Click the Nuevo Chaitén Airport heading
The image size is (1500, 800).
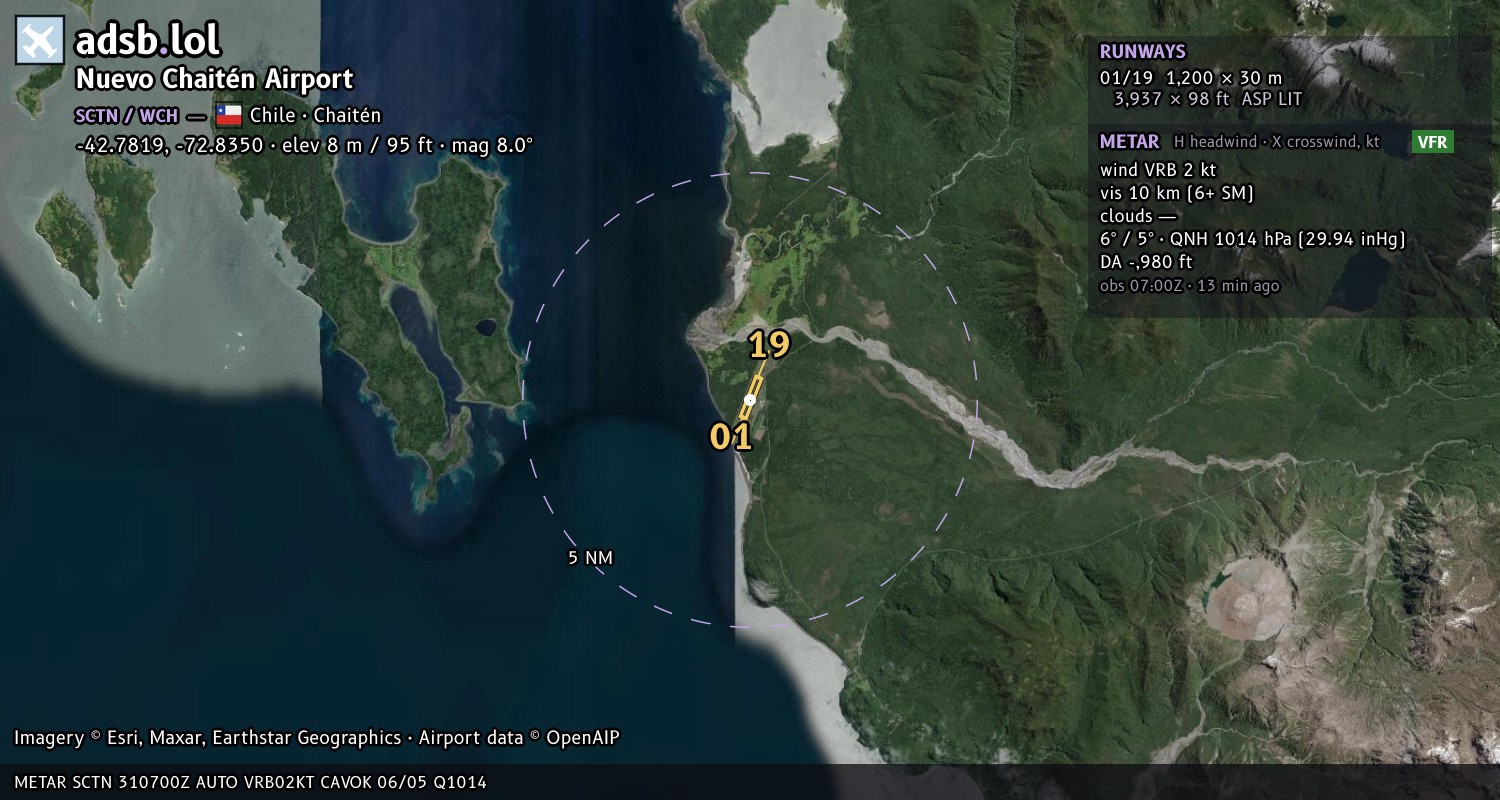214,79
